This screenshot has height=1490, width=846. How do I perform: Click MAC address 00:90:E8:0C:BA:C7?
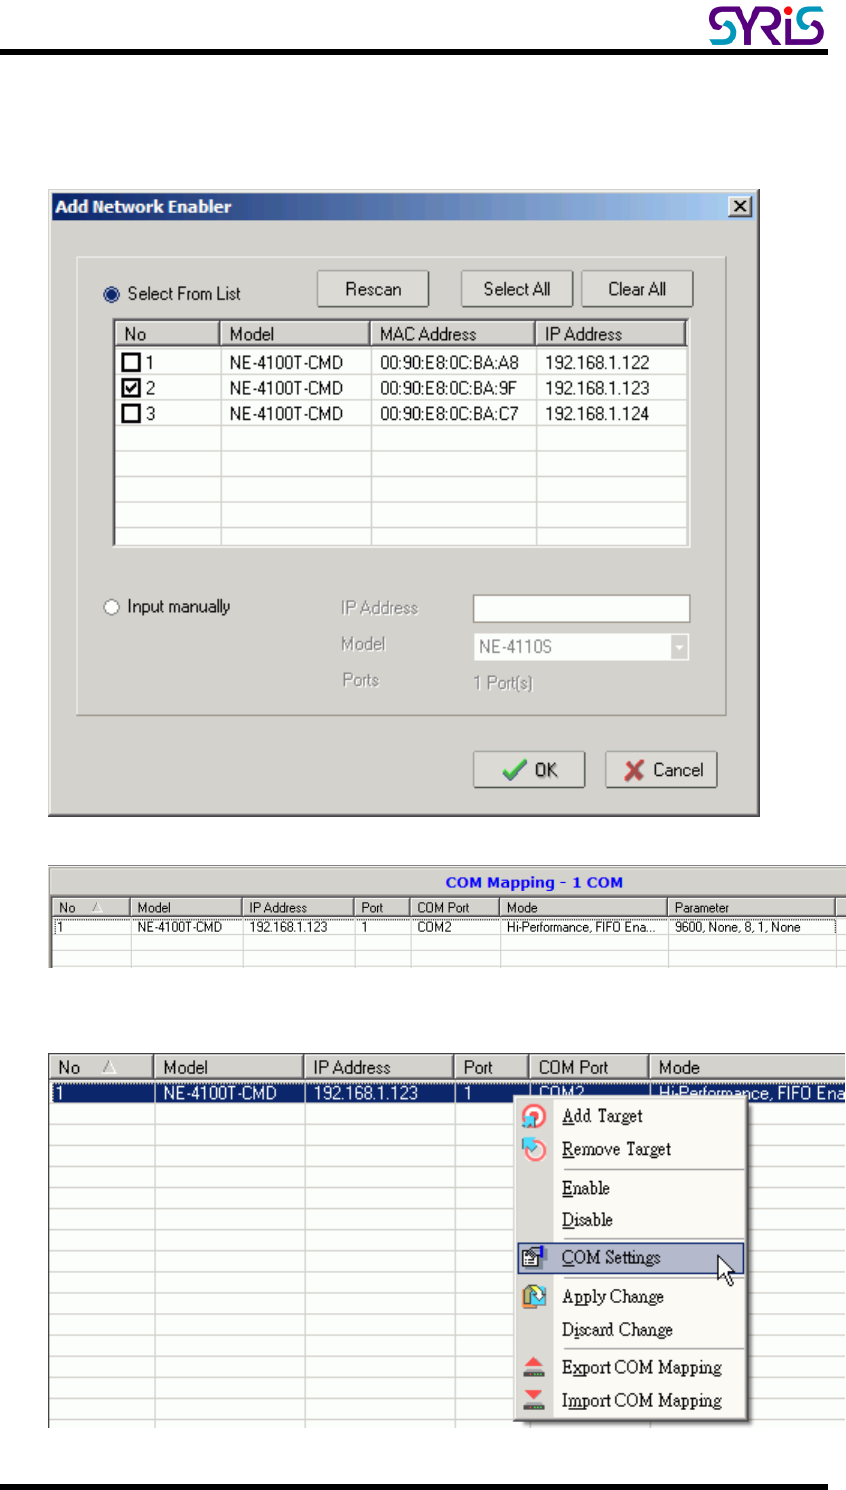449,413
